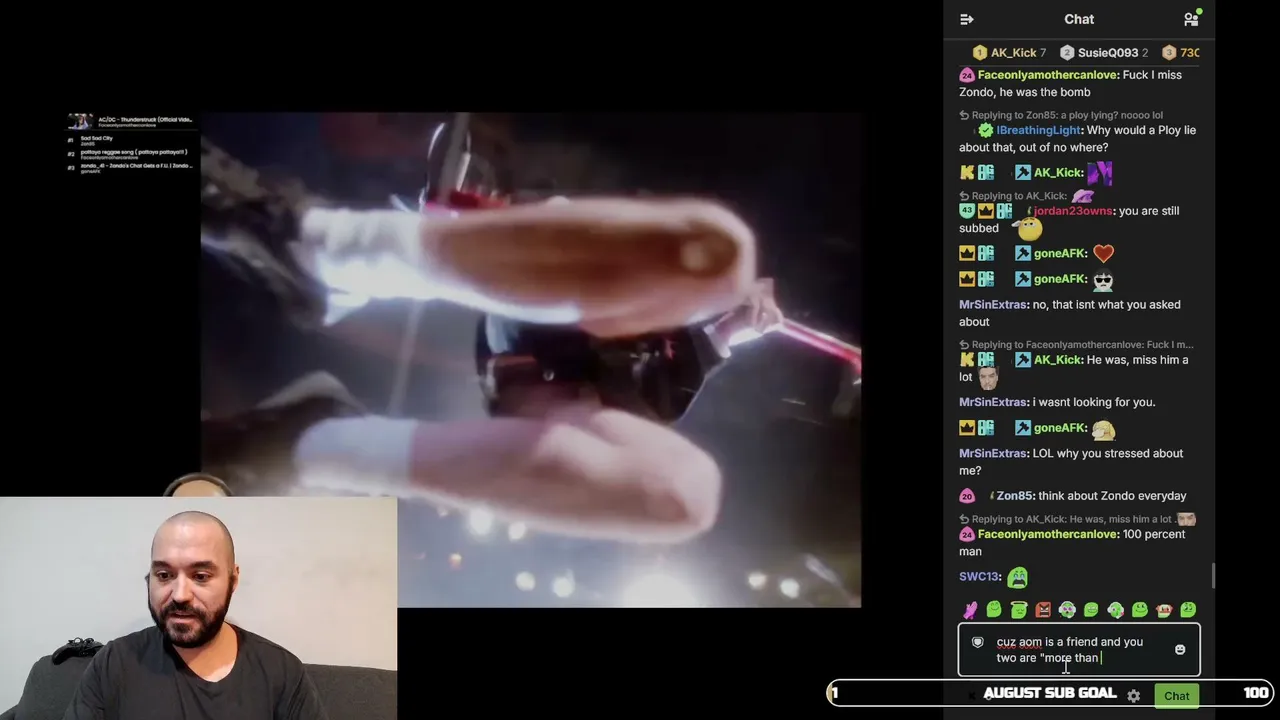The image size is (1280, 720).
Task: Open the emoji picker in the message box
Action: tap(1180, 650)
